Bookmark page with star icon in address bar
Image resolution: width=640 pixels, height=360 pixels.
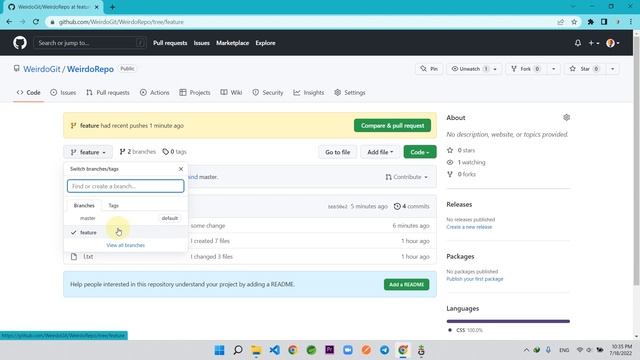click(574, 22)
